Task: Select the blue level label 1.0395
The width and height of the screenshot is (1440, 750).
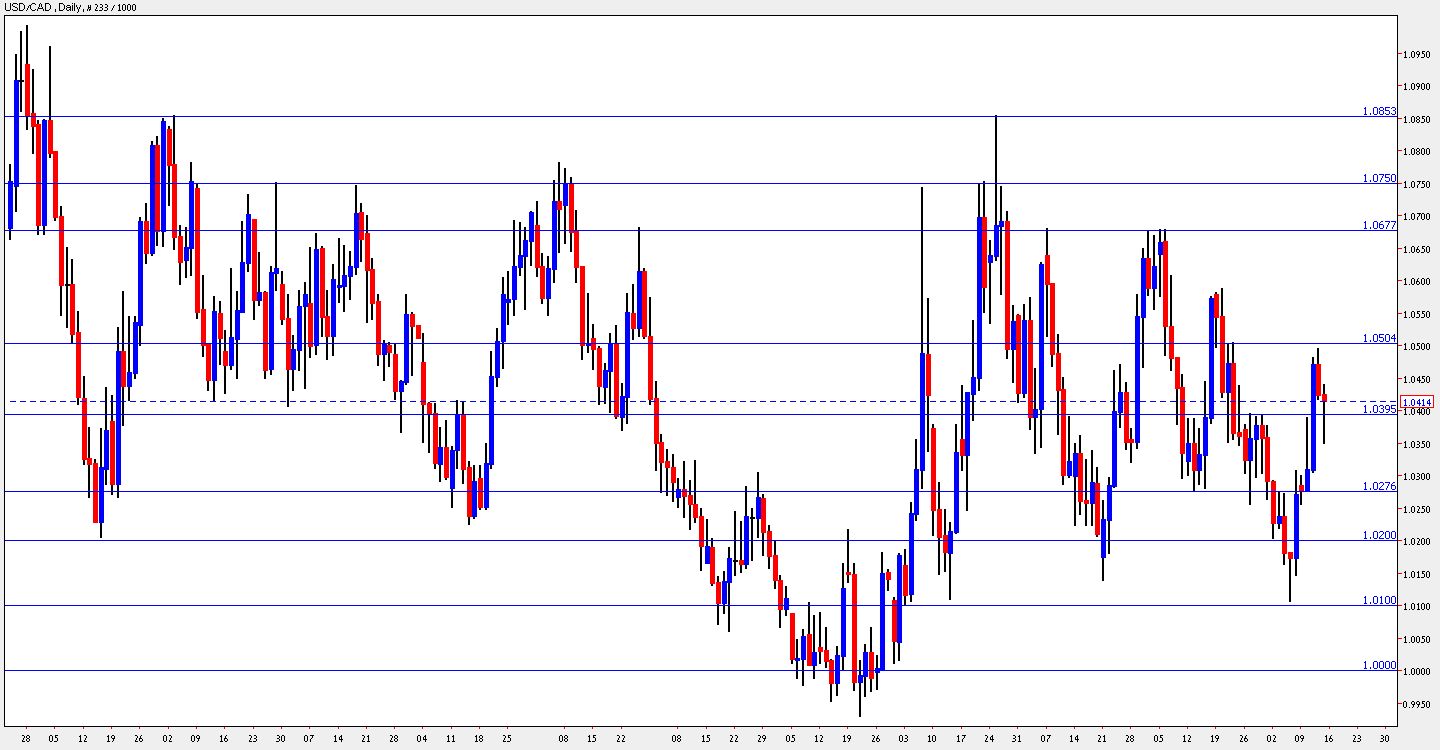Action: click(x=1379, y=409)
